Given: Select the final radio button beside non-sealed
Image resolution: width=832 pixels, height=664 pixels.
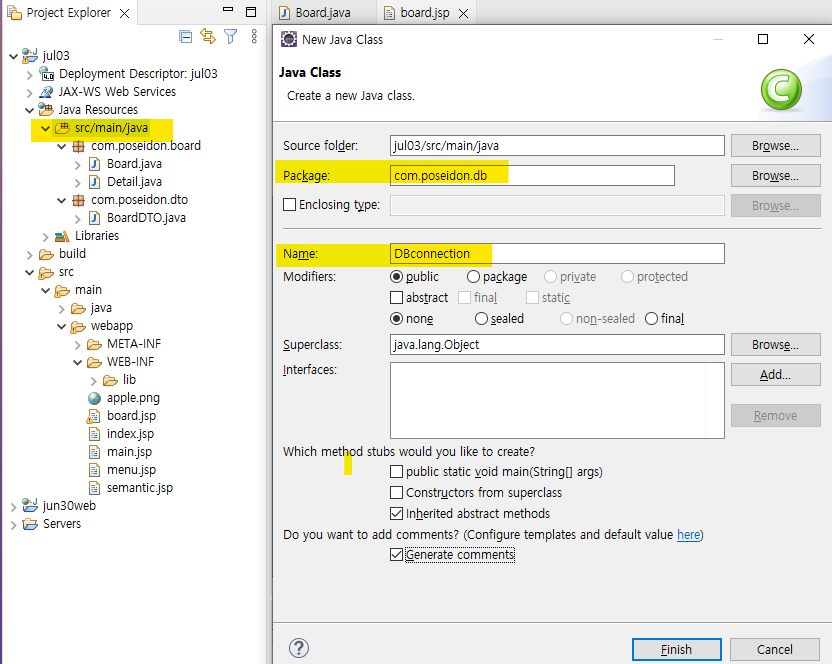Looking at the screenshot, I should pyautogui.click(x=652, y=318).
